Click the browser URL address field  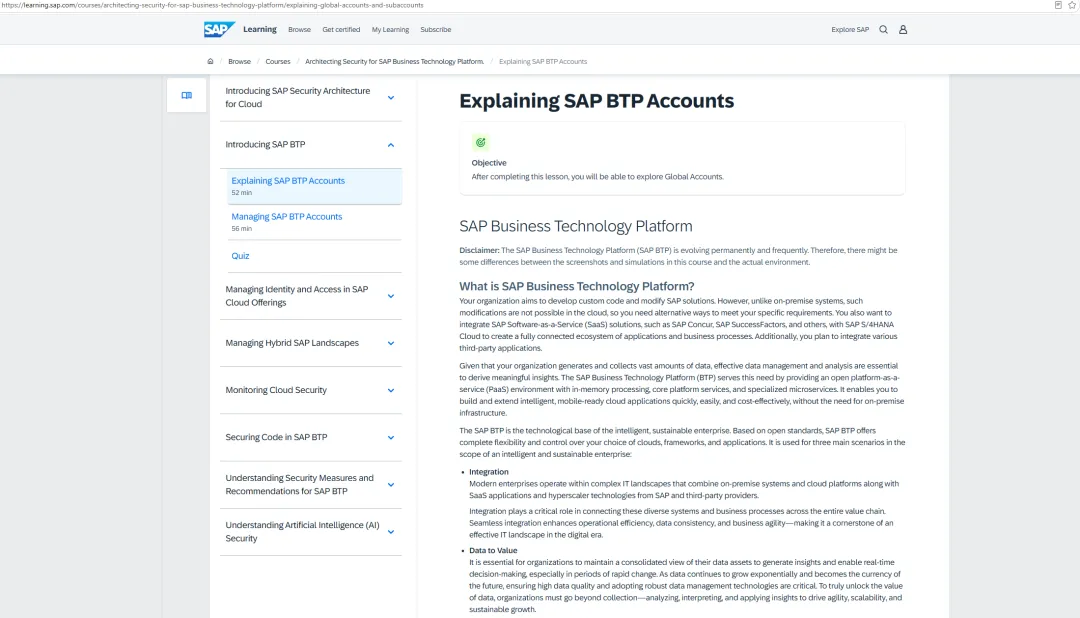(x=212, y=5)
